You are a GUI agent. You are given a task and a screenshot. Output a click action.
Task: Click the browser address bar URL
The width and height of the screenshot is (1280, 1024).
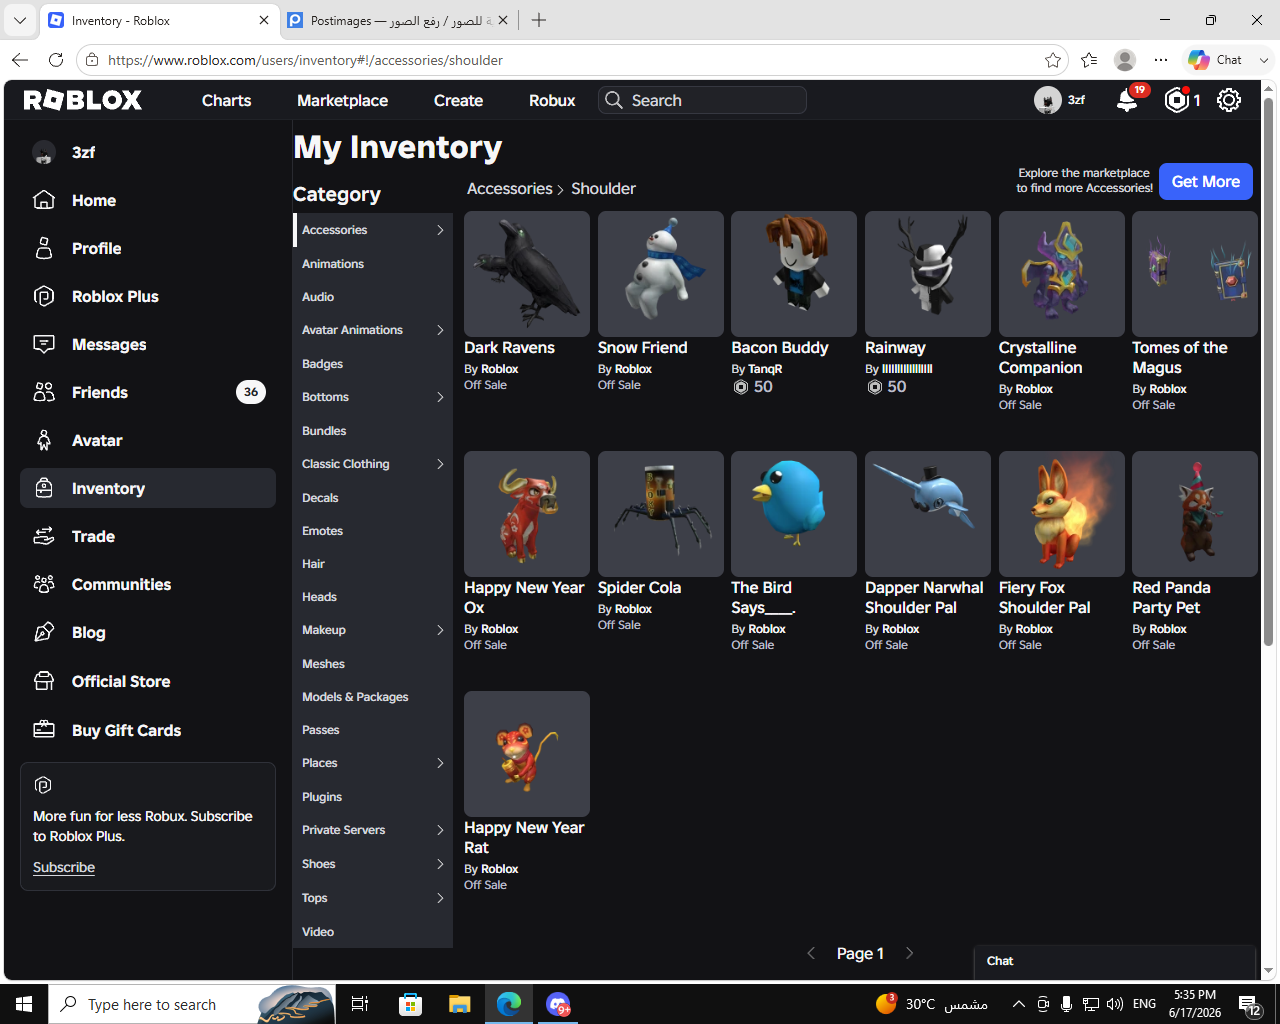click(x=305, y=60)
